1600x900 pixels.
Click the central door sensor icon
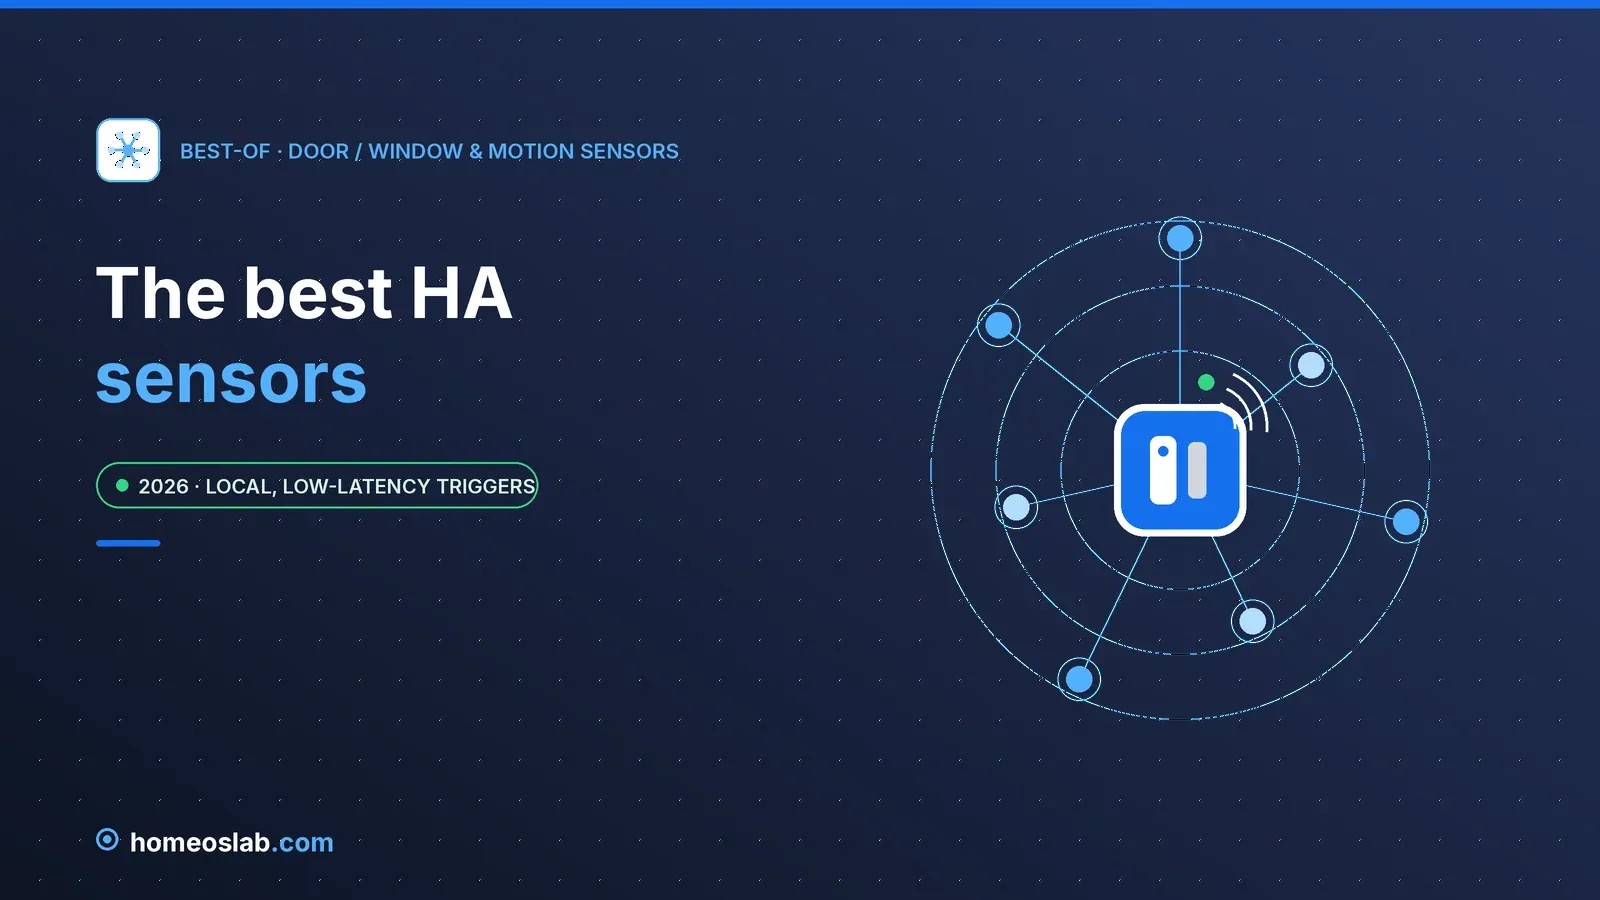(1180, 470)
